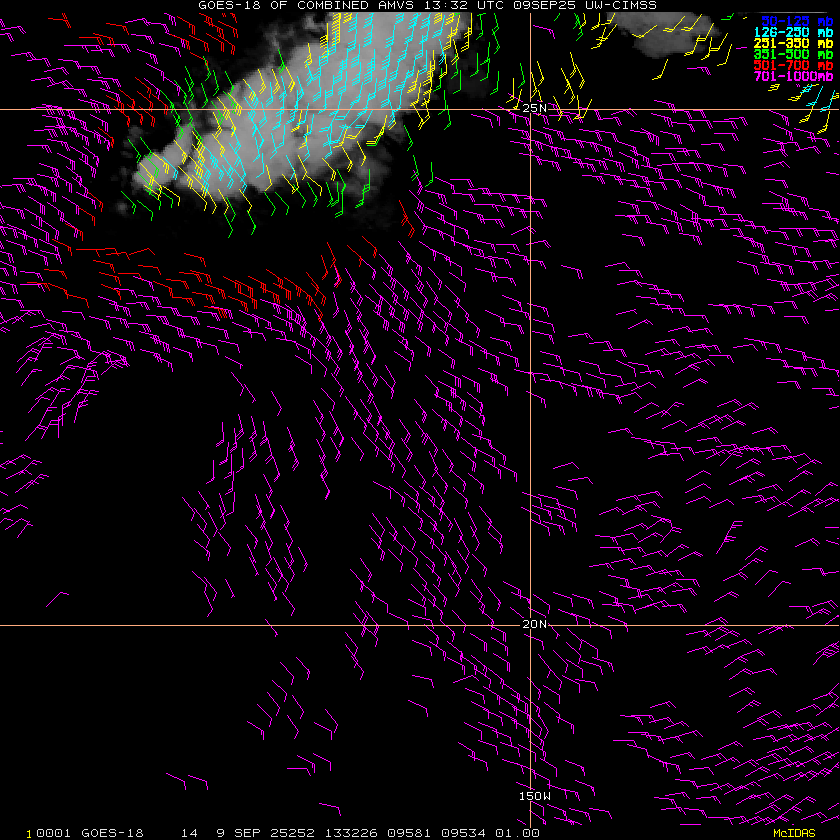Click the COMBINED AMVS title text
The width and height of the screenshot is (840, 840).
[356, 5]
